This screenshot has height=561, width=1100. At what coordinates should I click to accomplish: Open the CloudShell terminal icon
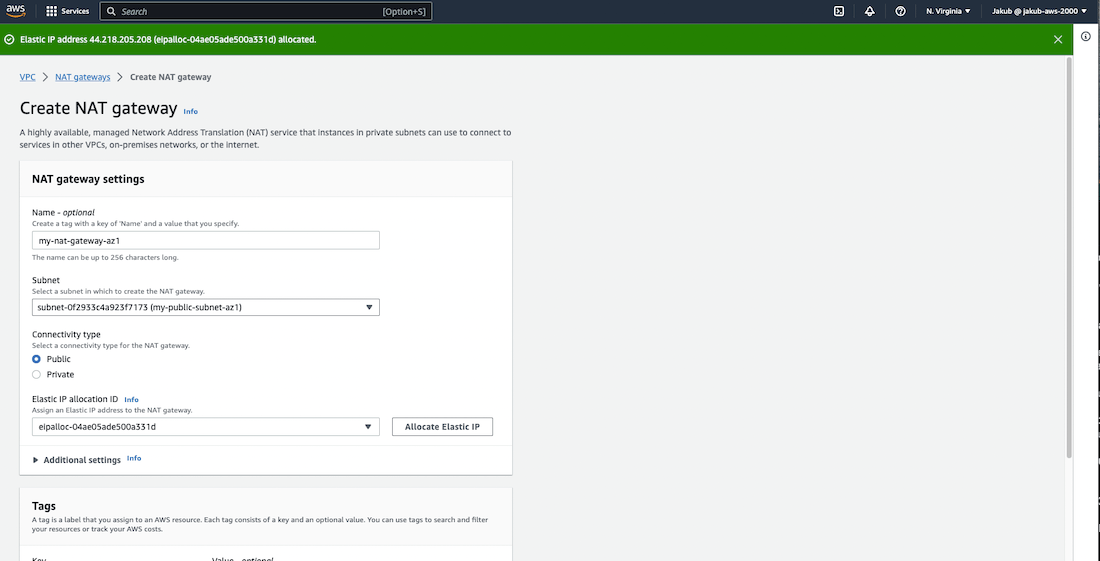point(839,11)
